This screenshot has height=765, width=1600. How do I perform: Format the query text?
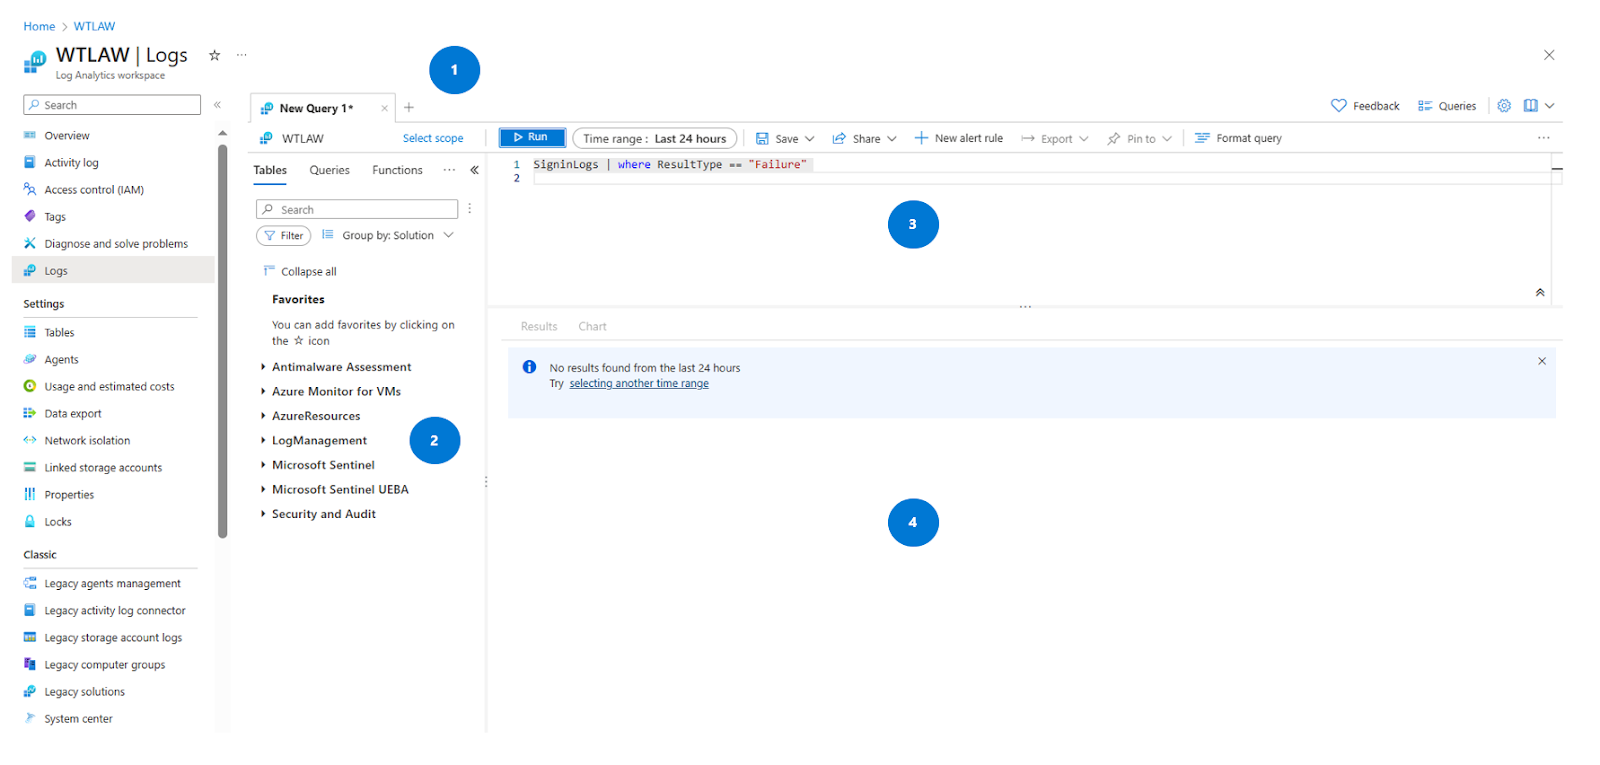[x=1238, y=138]
